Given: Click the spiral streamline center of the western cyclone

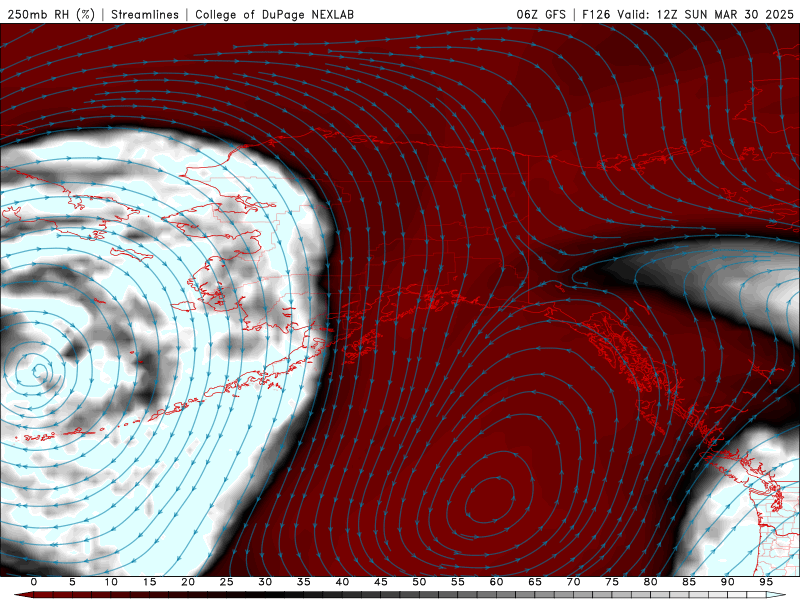Looking at the screenshot, I should pyautogui.click(x=38, y=372).
